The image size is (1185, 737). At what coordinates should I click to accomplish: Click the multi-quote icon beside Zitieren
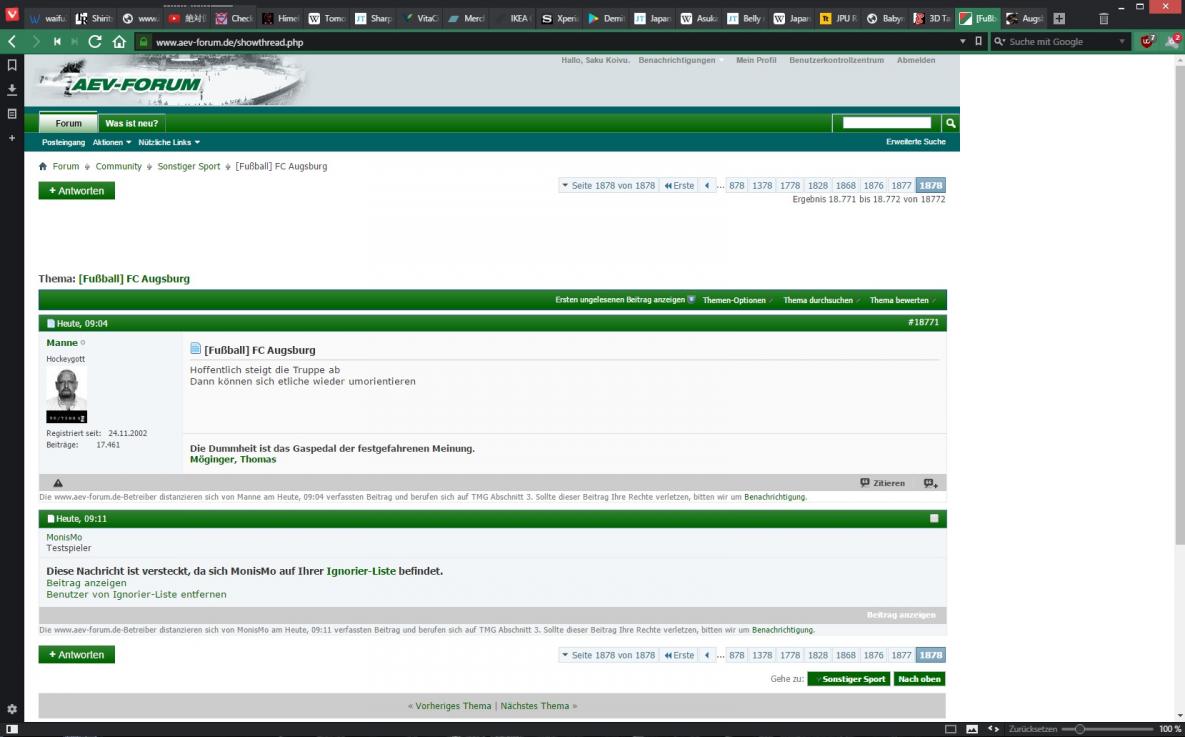pos(930,483)
